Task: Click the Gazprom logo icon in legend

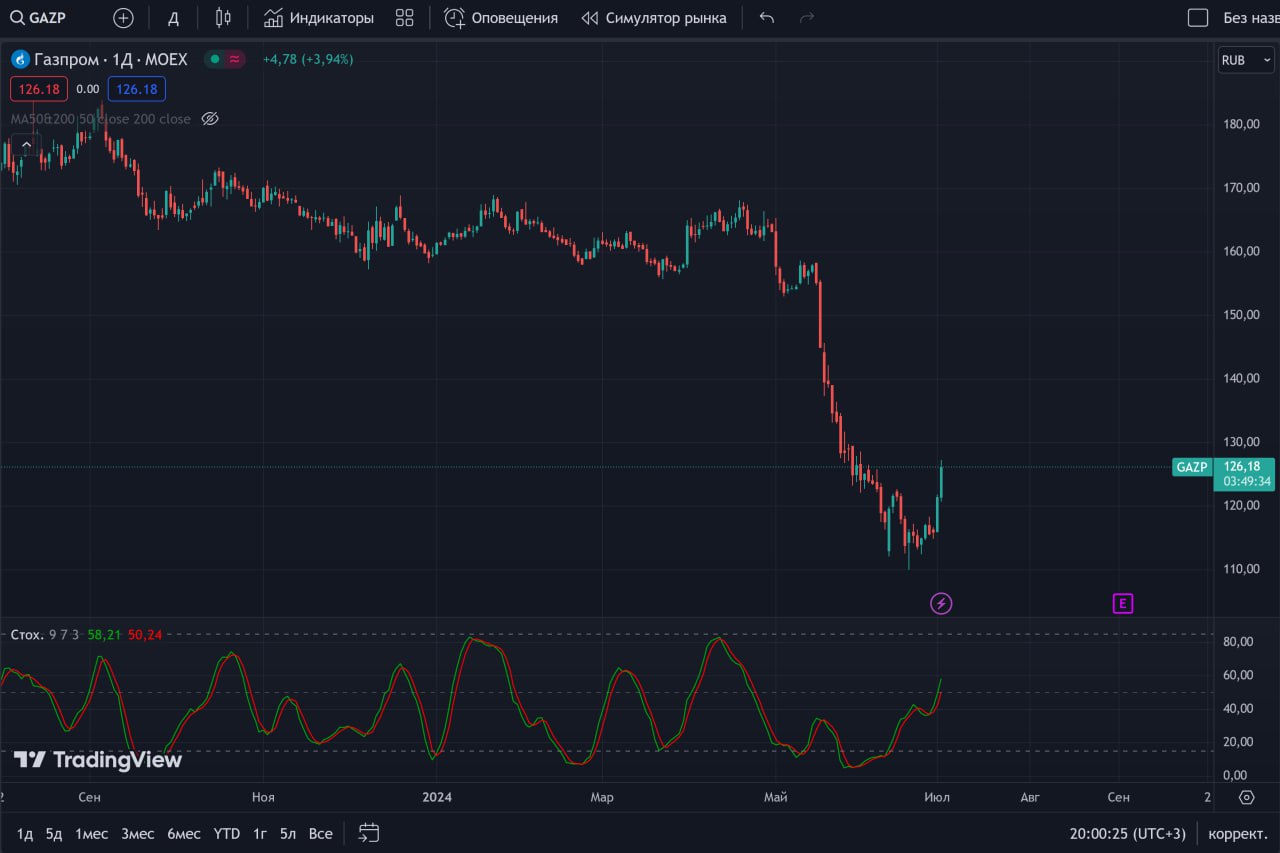Action: 20,60
